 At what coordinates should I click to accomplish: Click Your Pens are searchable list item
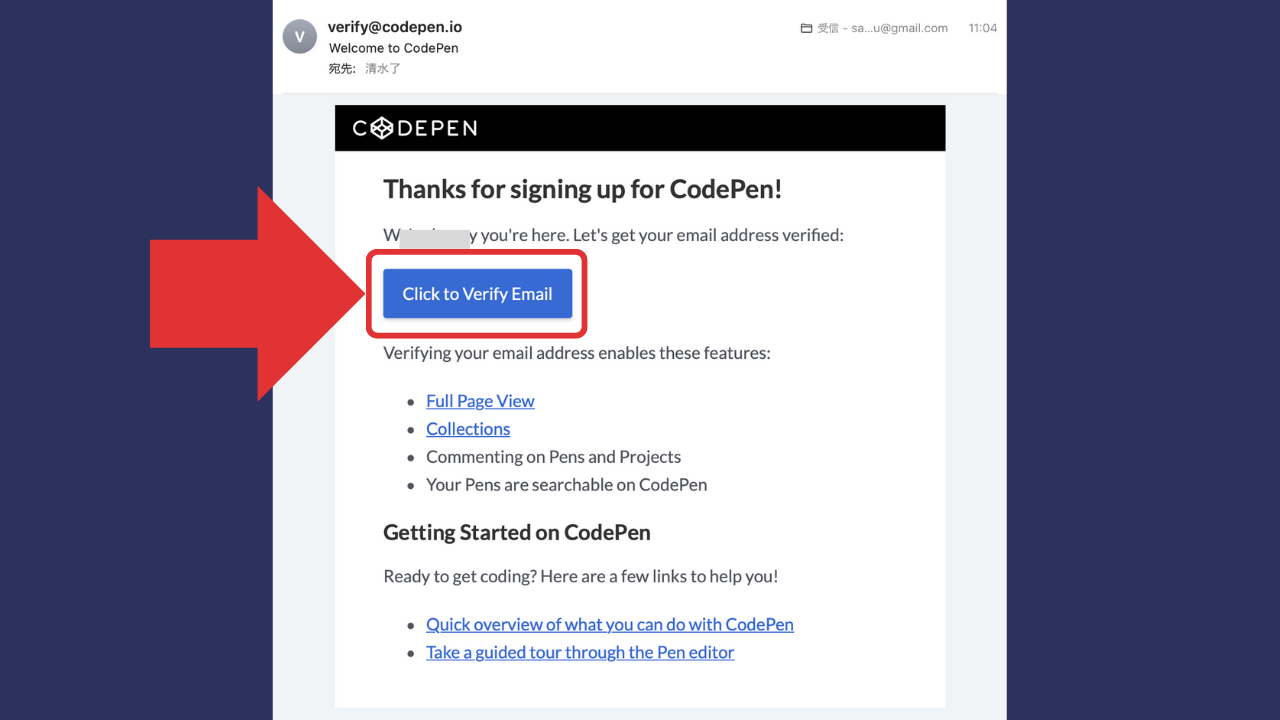(566, 485)
